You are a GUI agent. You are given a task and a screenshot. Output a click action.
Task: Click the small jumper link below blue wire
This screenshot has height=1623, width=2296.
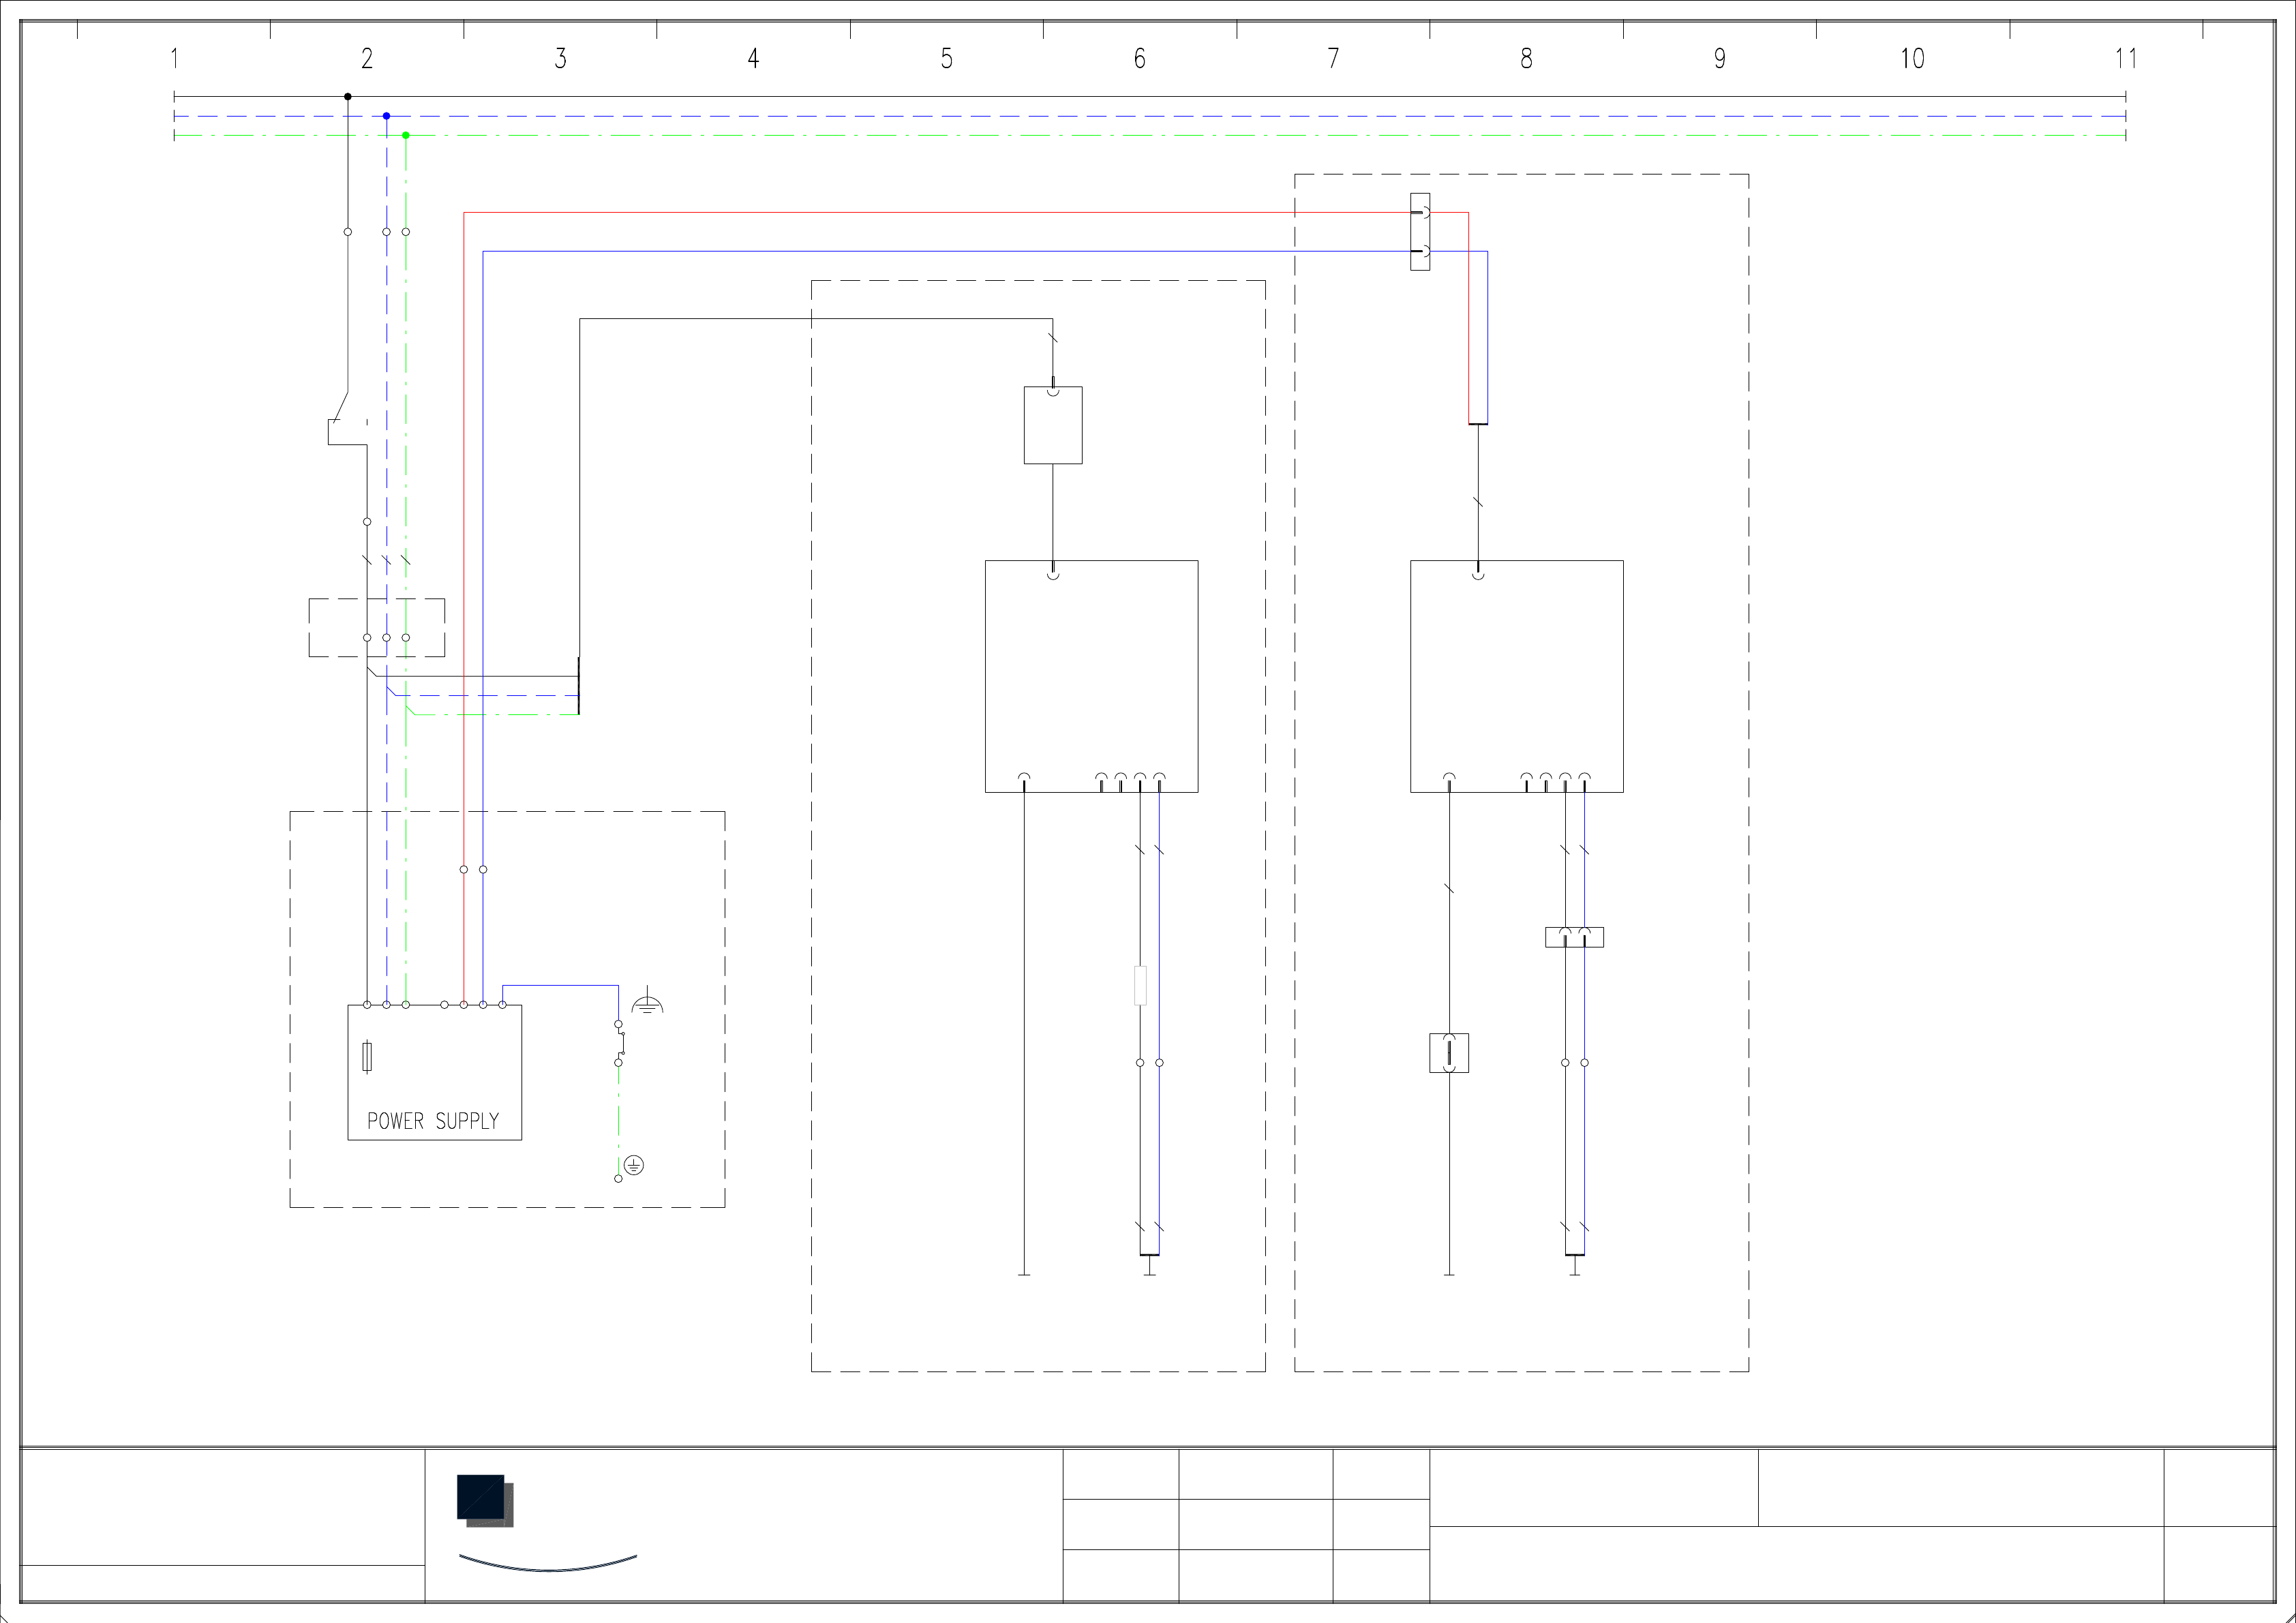click(621, 1043)
